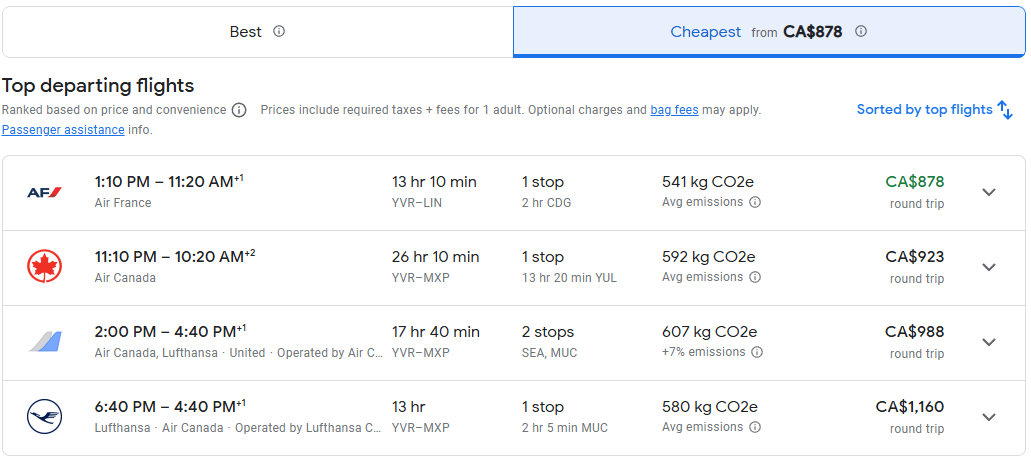This screenshot has height=463, width=1031.
Task: Click info icon after 'price and convenience'
Action: [239, 110]
